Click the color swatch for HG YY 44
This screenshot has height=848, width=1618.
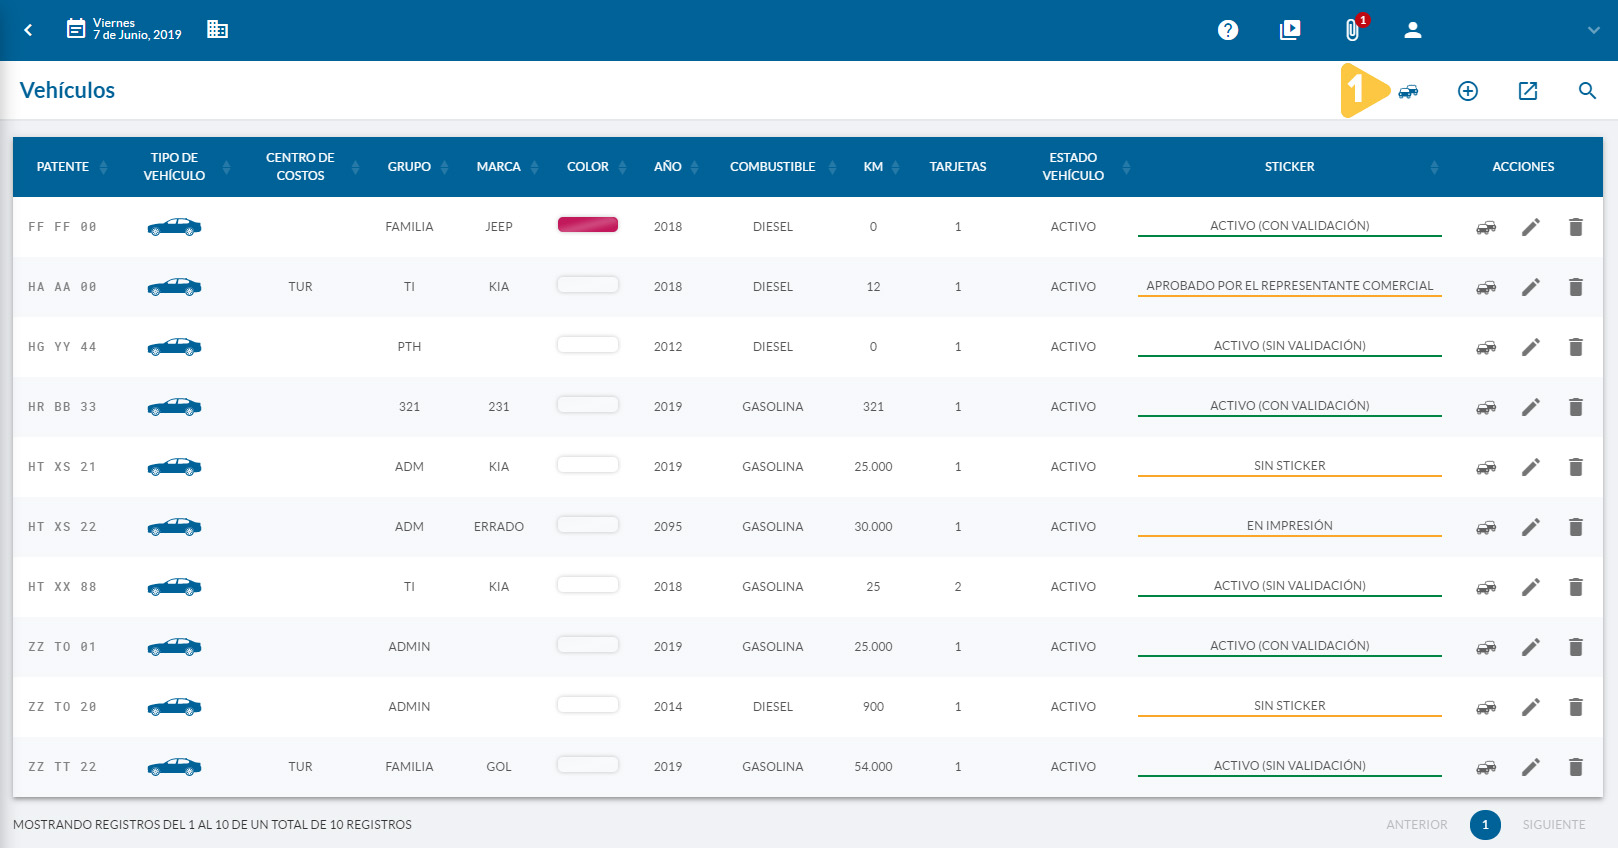(x=588, y=345)
